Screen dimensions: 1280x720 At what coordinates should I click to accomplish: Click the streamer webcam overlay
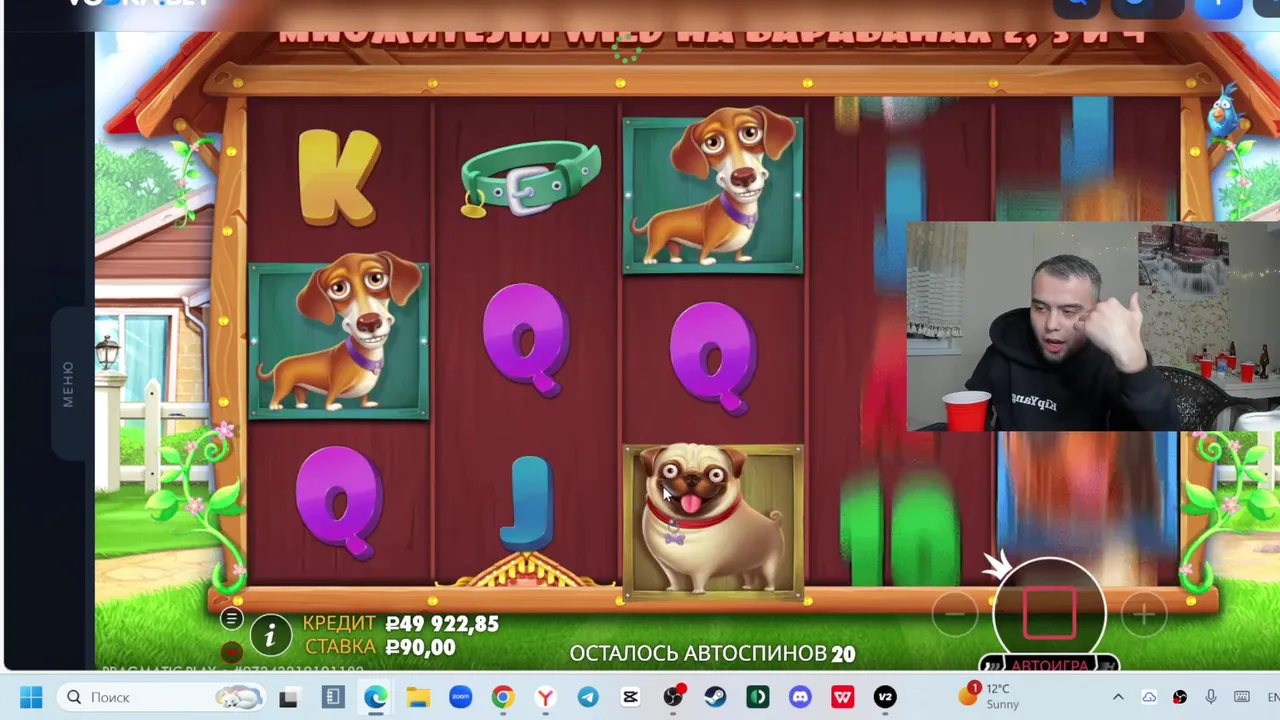[1092, 327]
